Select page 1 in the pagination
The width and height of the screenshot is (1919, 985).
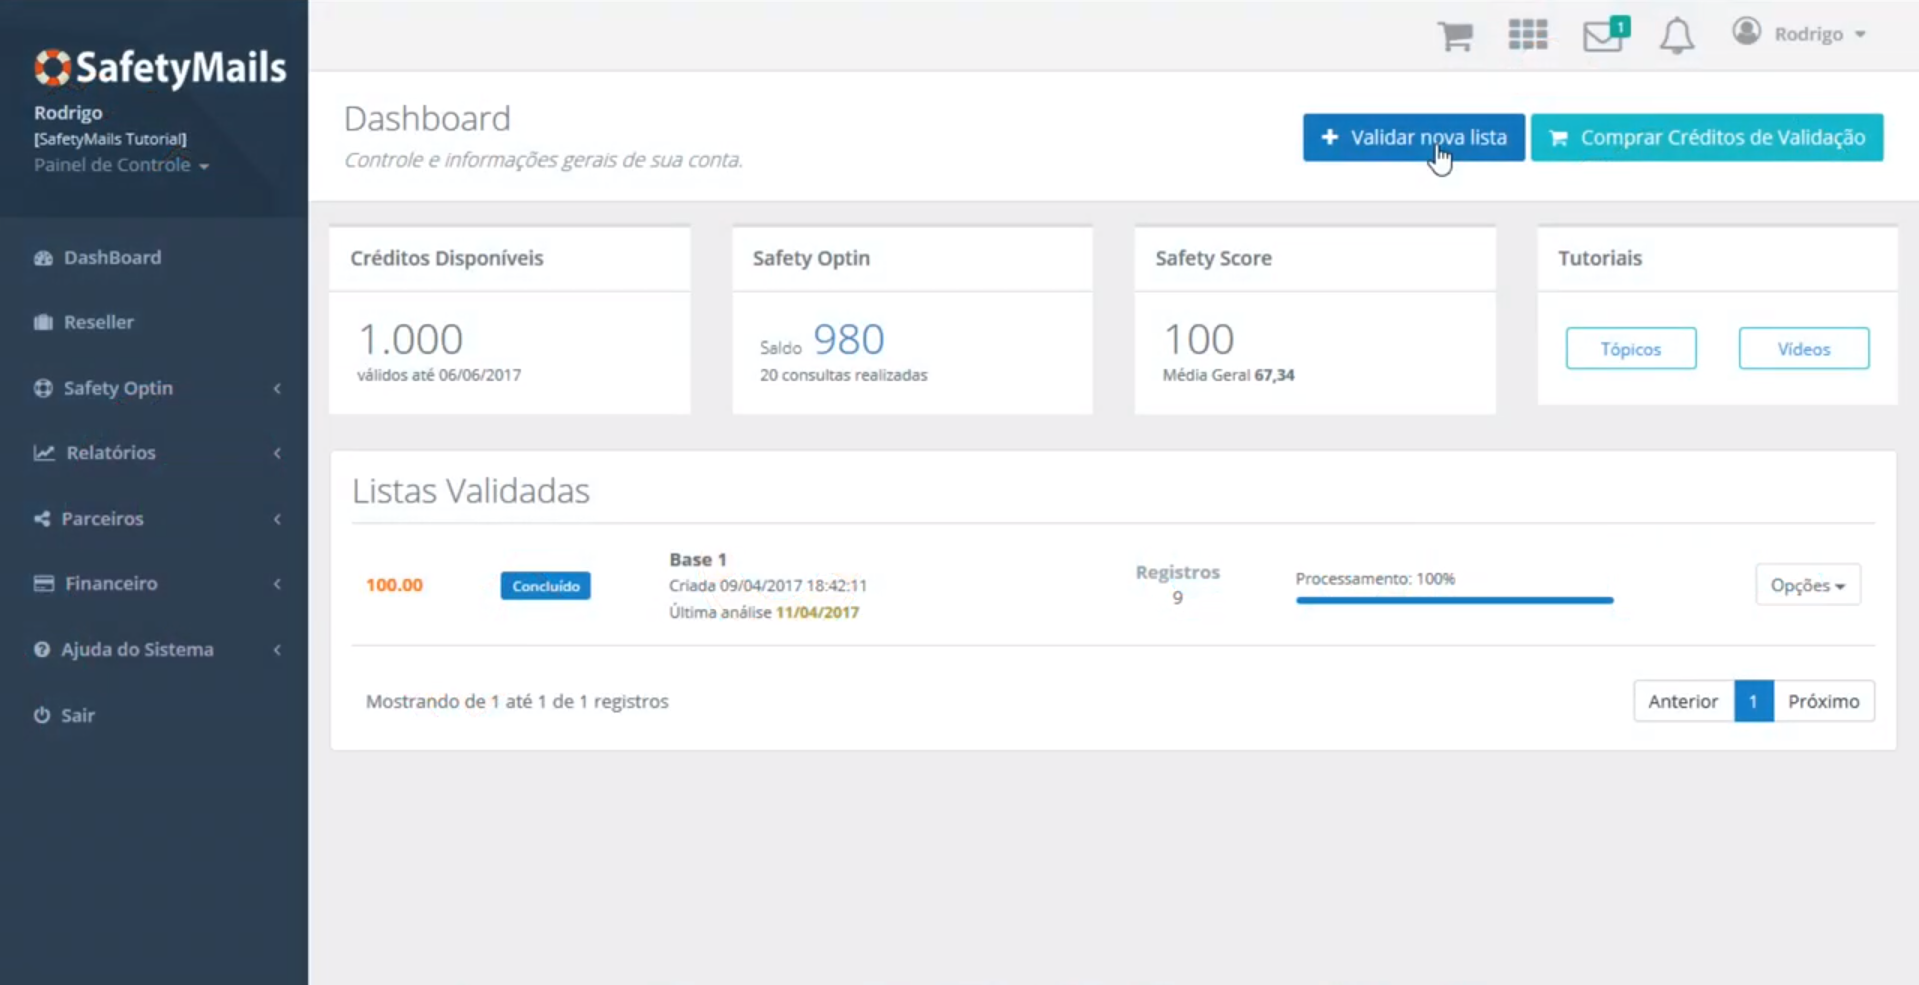tap(1753, 701)
